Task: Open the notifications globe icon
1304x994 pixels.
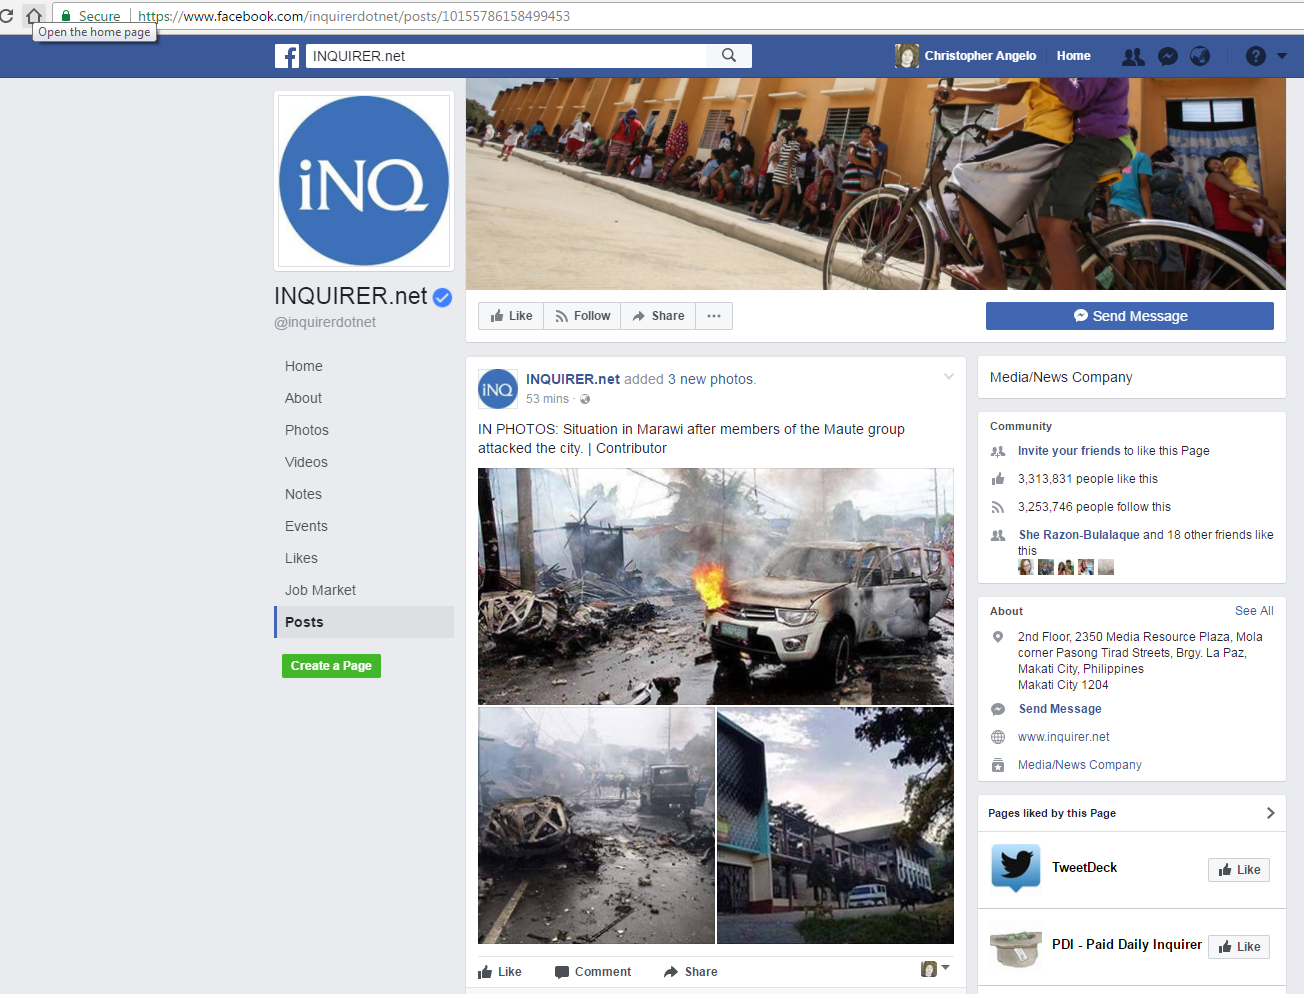Action: [x=1200, y=56]
